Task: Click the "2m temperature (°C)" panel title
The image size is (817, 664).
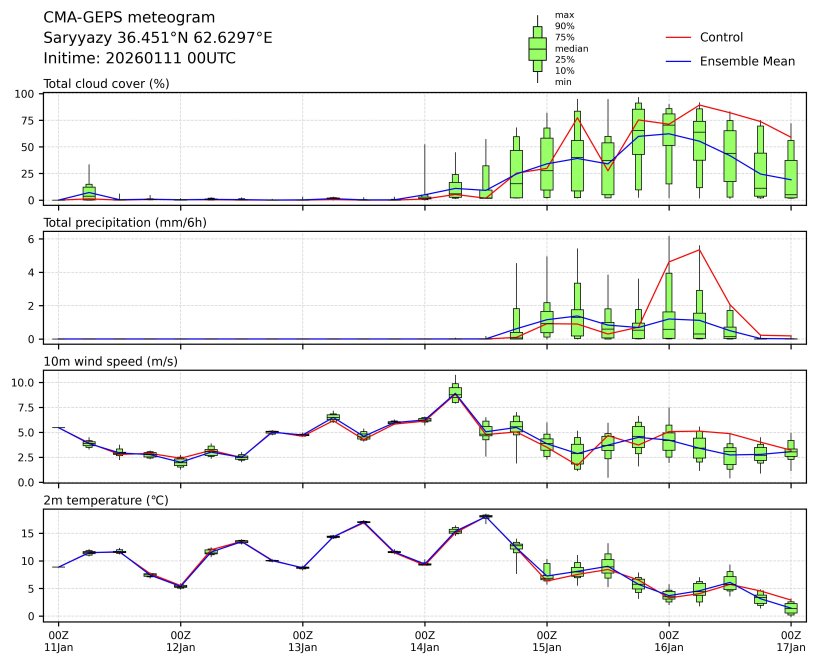Action: click(106, 501)
